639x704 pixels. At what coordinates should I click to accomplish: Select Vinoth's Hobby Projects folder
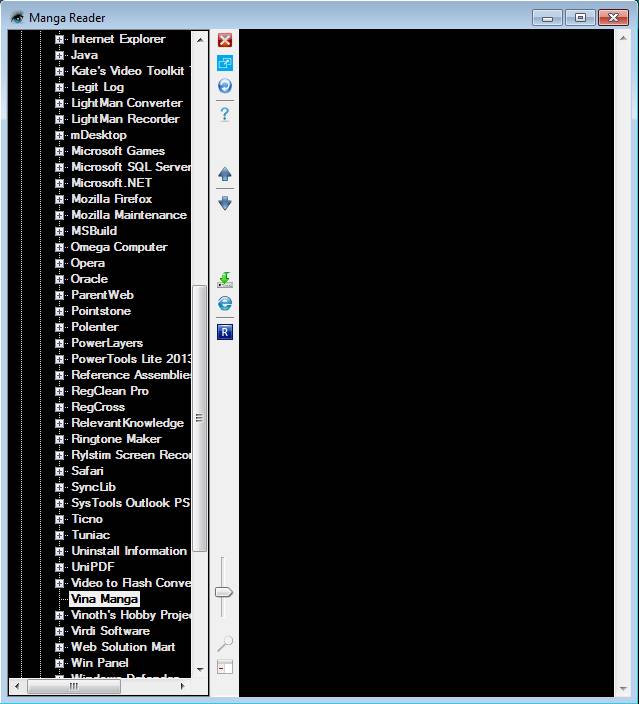pyautogui.click(x=130, y=615)
